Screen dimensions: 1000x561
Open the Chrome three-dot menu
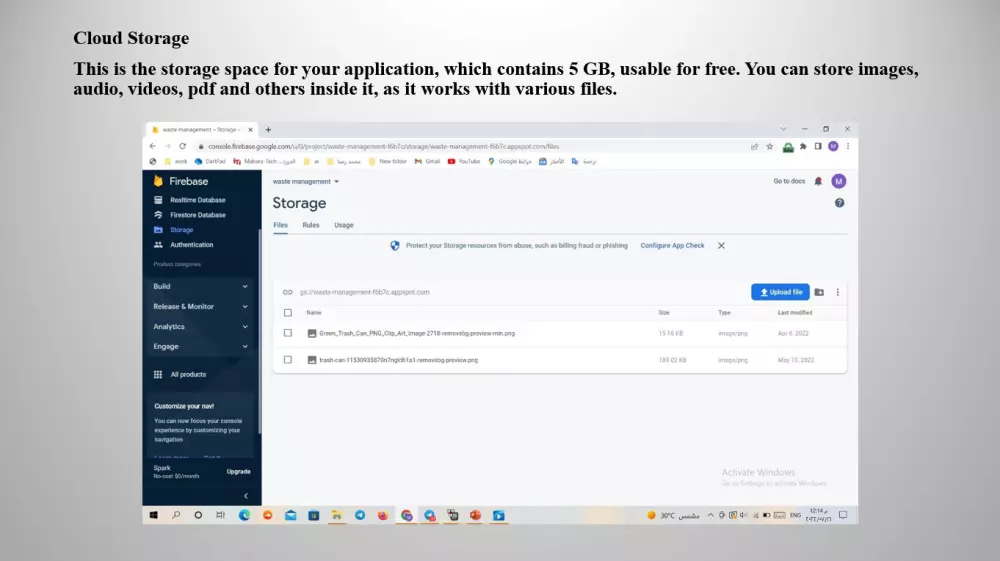pos(848,147)
